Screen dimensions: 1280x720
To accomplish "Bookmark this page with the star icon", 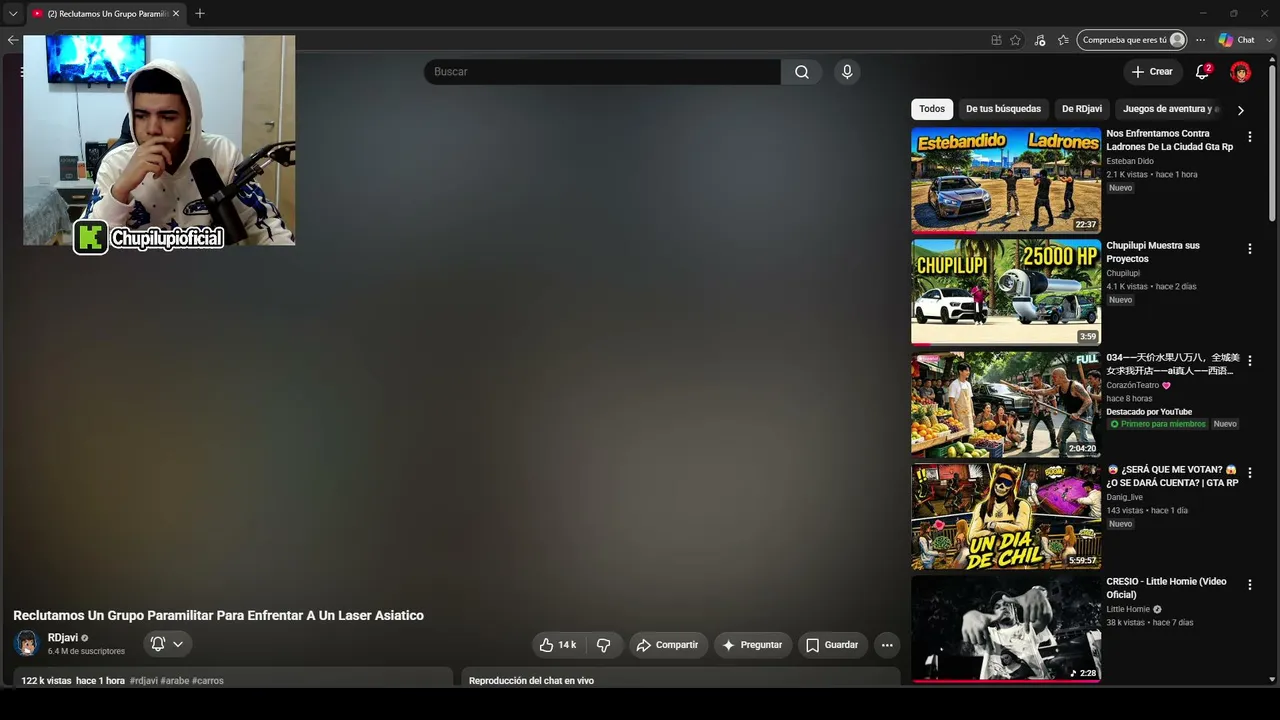I will 1015,40.
